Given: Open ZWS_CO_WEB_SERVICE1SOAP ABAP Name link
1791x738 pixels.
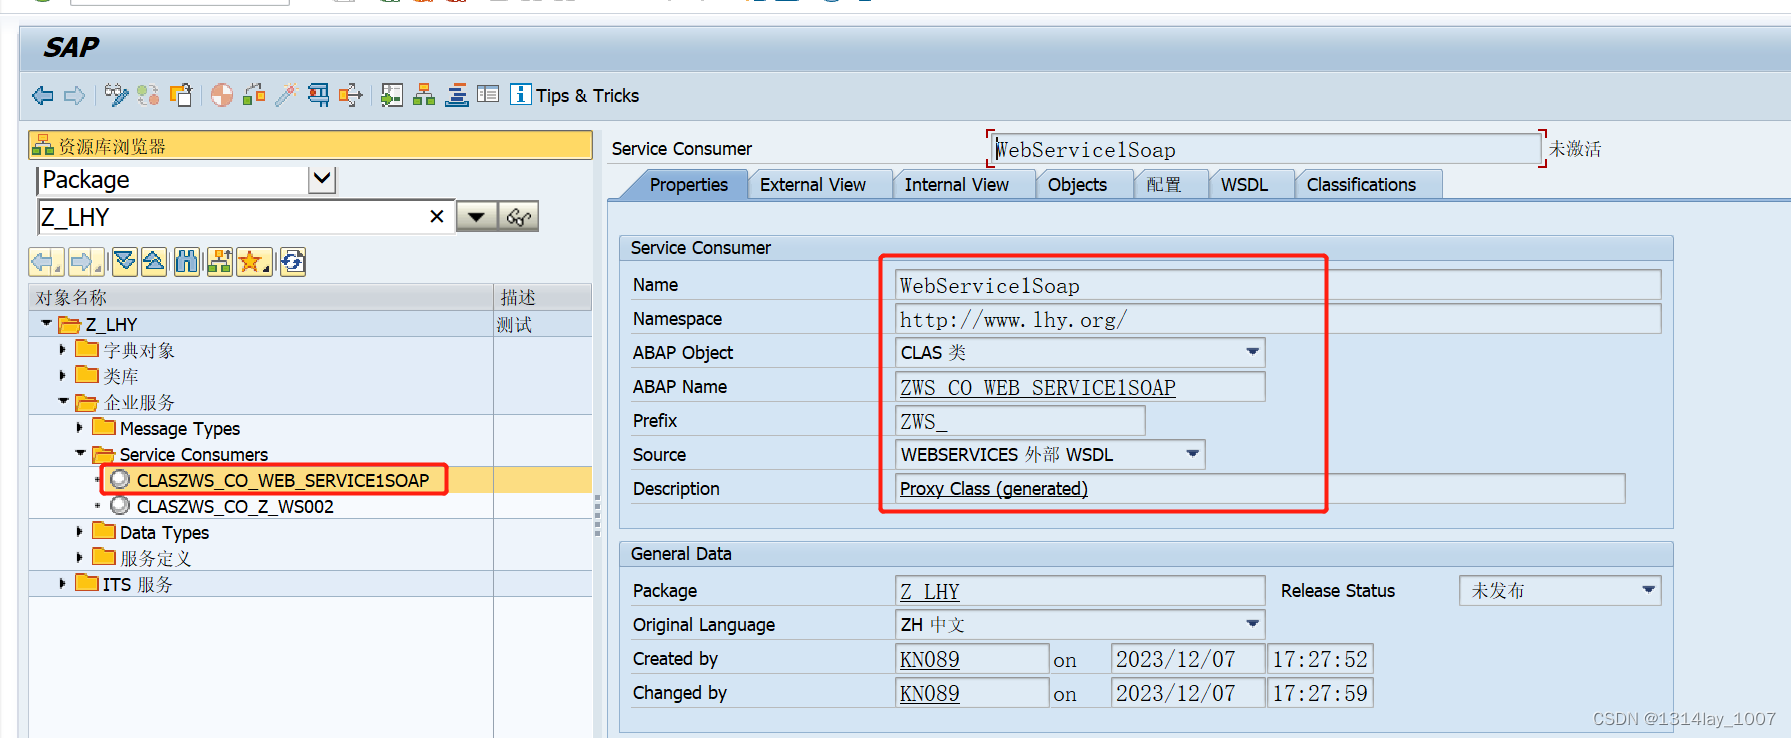Looking at the screenshot, I should click(x=1038, y=387).
